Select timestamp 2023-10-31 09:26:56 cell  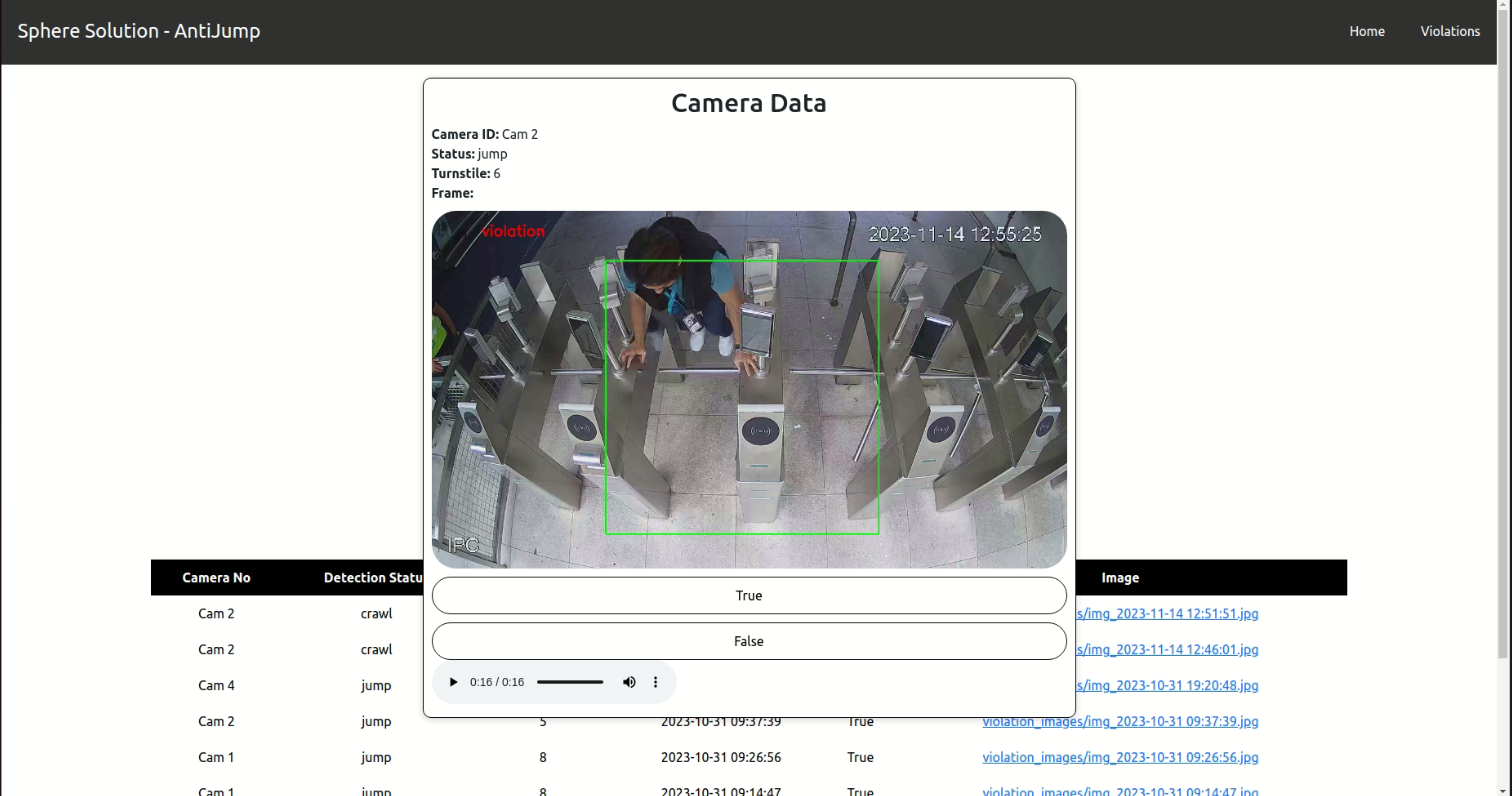(x=721, y=757)
